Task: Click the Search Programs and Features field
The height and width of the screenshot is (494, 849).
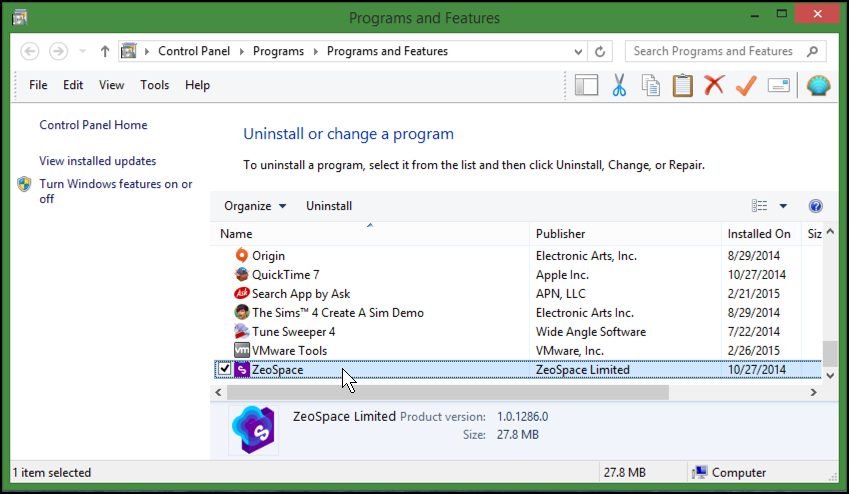Action: pos(726,51)
